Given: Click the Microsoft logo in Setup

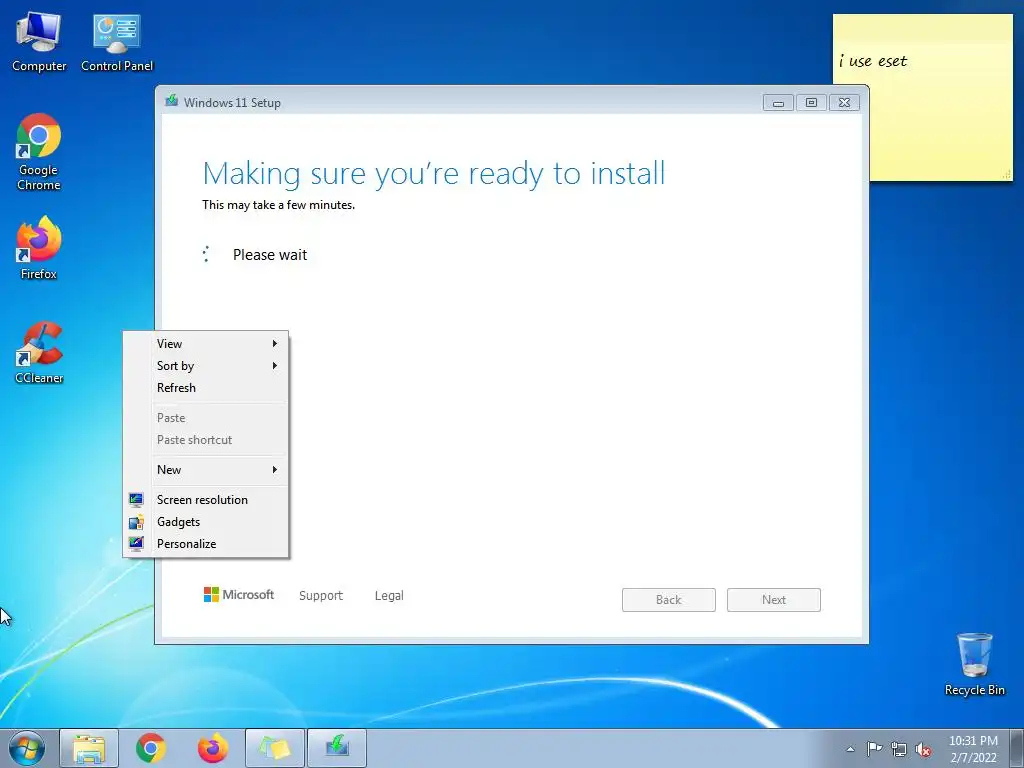Looking at the screenshot, I should [x=239, y=594].
